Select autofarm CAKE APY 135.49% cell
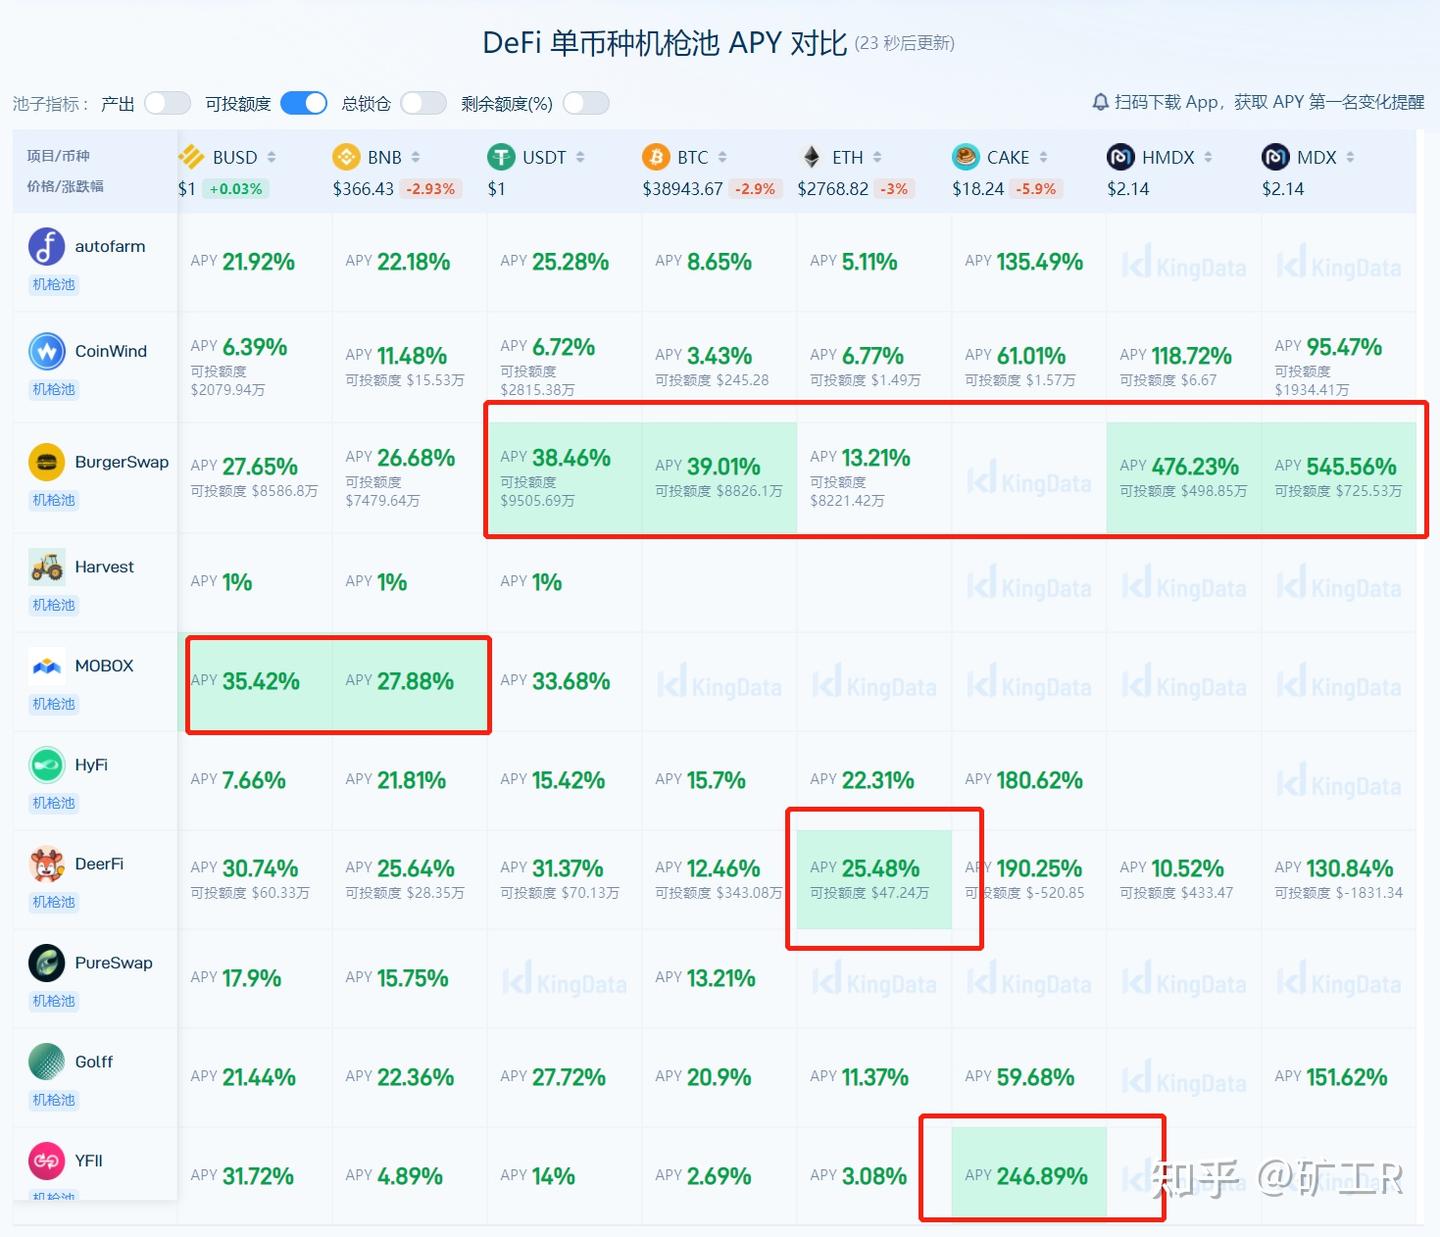Image resolution: width=1440 pixels, height=1237 pixels. pos(1029,262)
